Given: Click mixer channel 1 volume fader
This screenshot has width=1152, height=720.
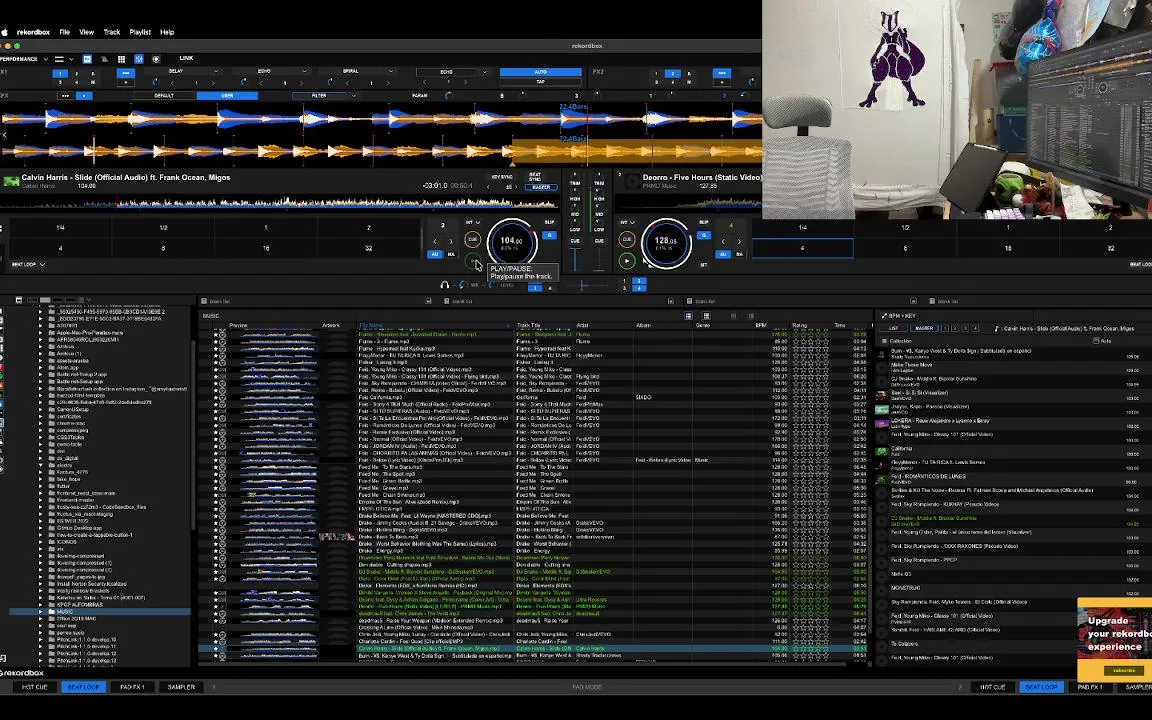Looking at the screenshot, I should pos(575,259).
